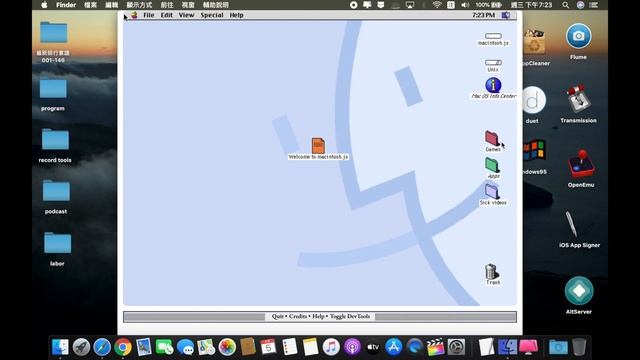Screen dimensions: 640x360
Task: Click the Finder application menu icon near 7:23 PM
Action: point(506,15)
